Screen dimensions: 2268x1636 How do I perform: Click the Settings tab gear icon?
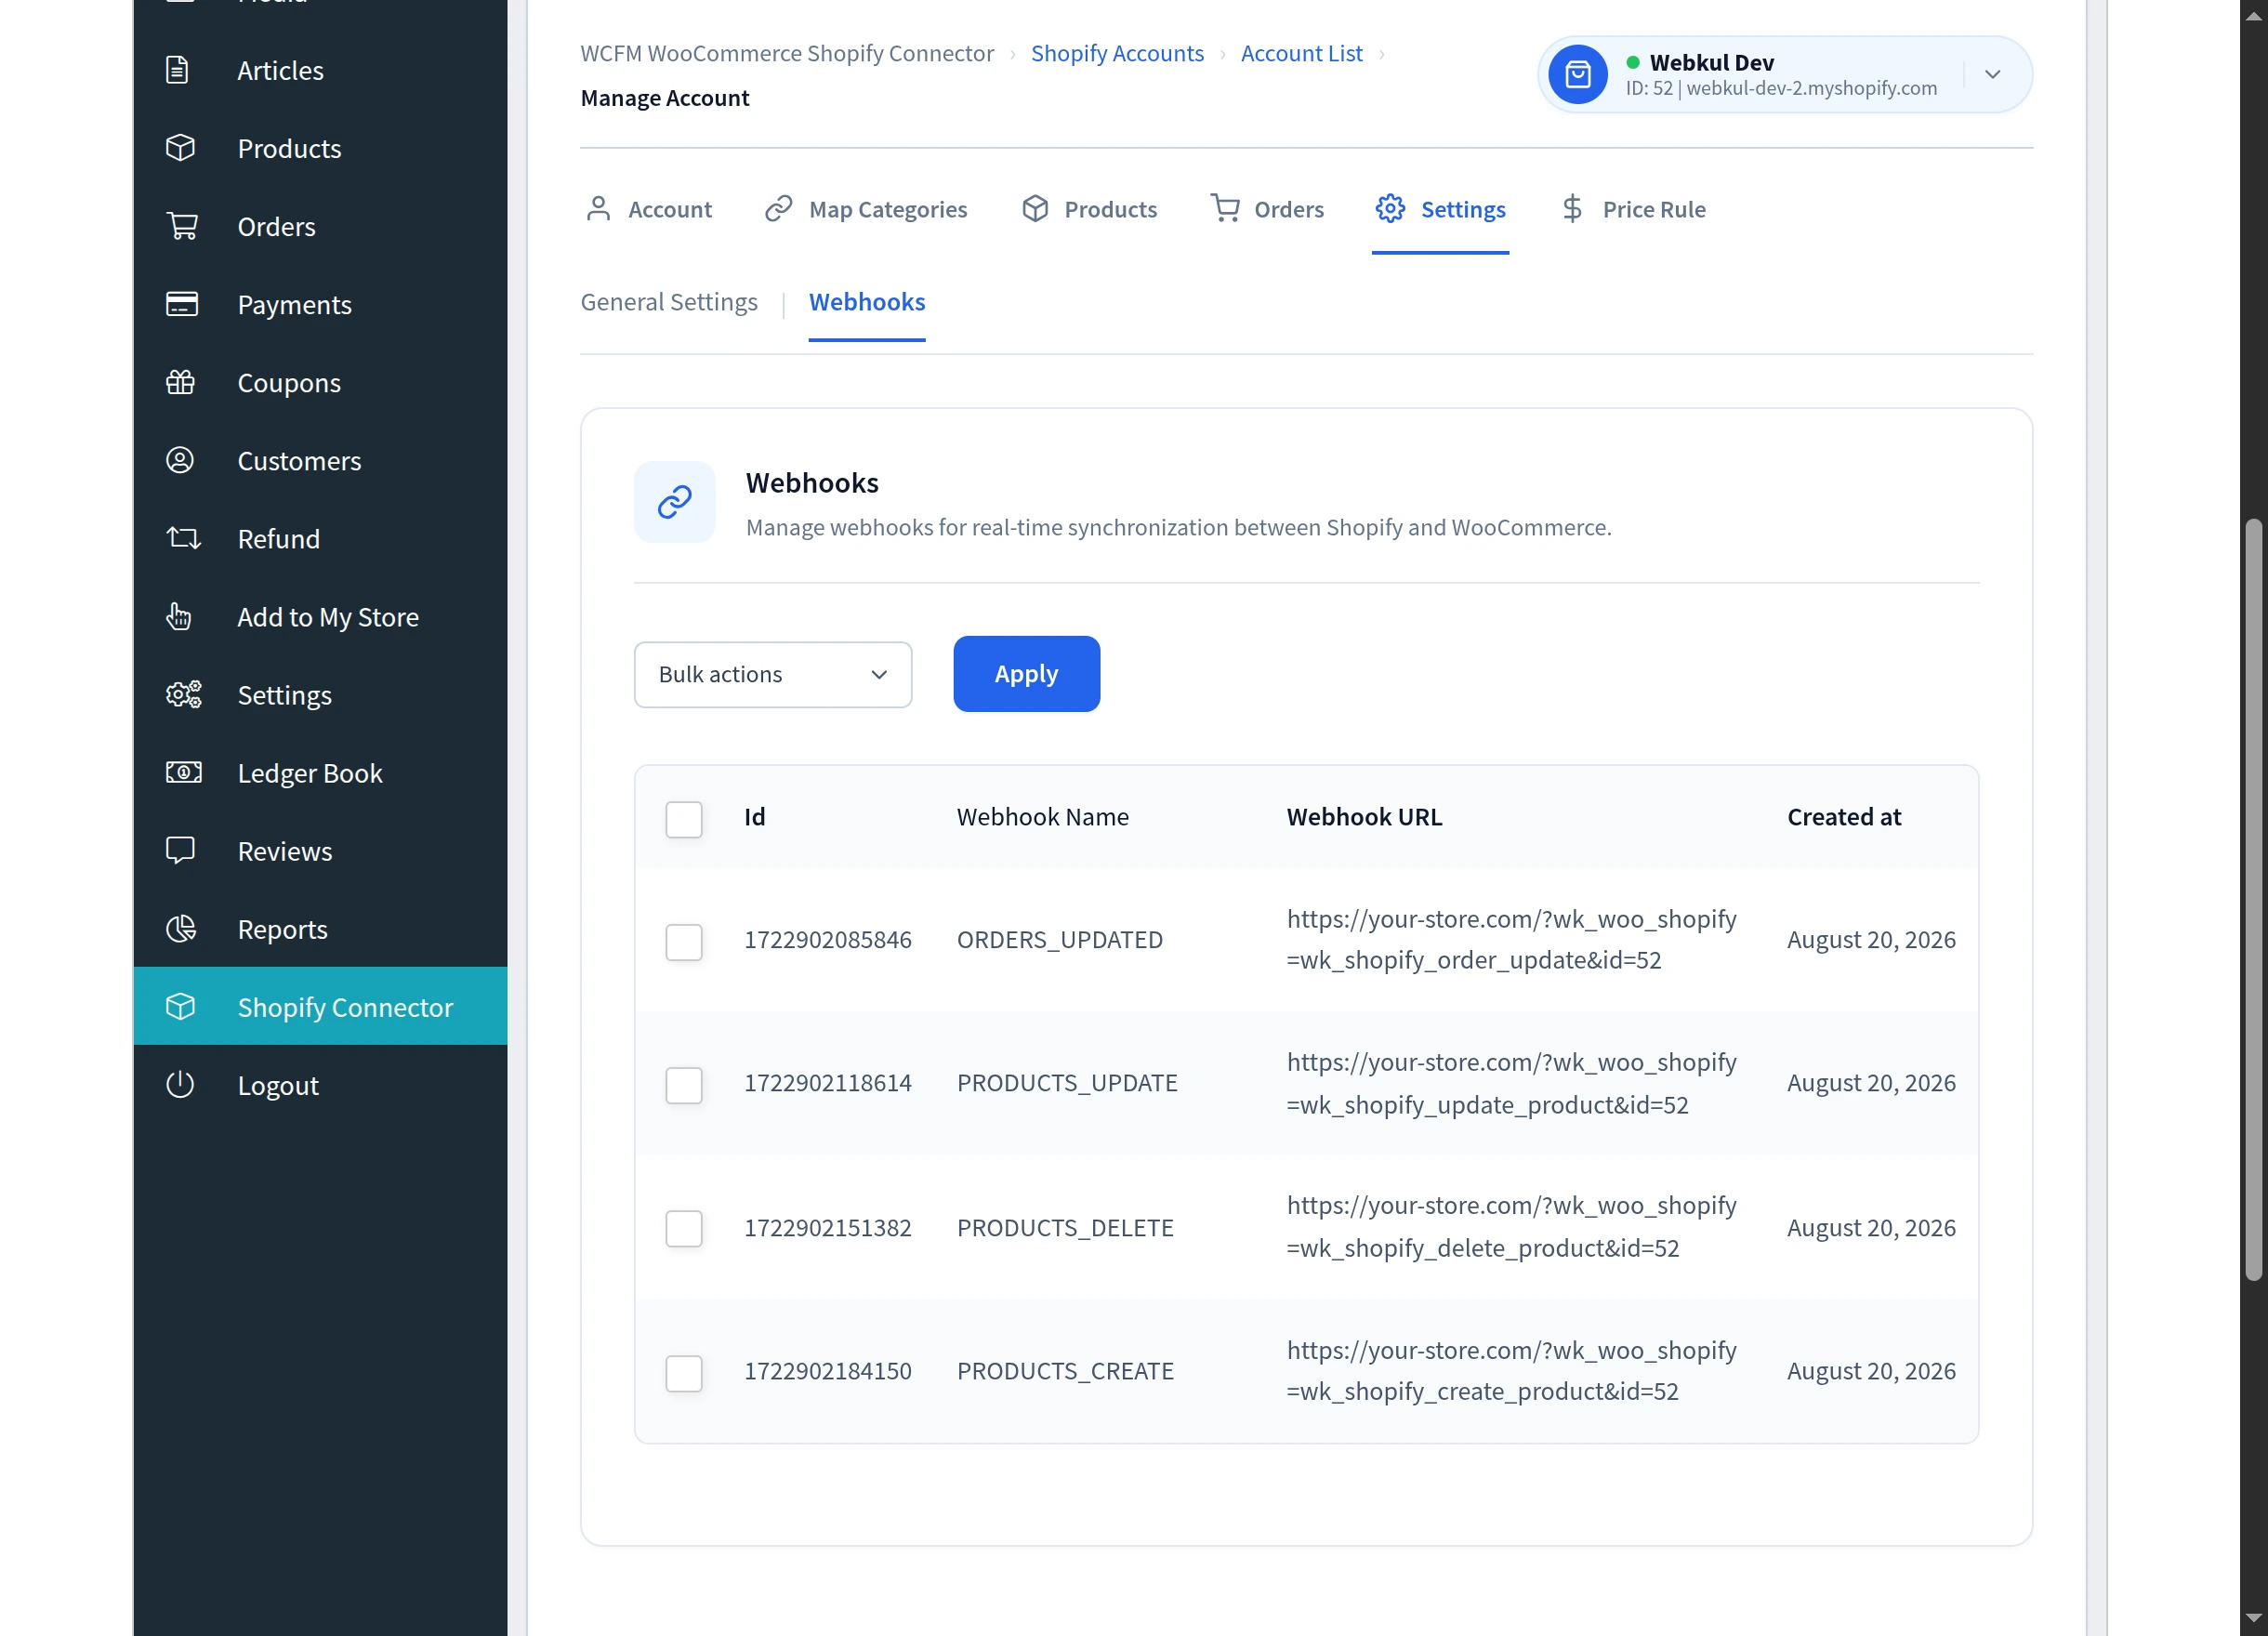point(1390,208)
